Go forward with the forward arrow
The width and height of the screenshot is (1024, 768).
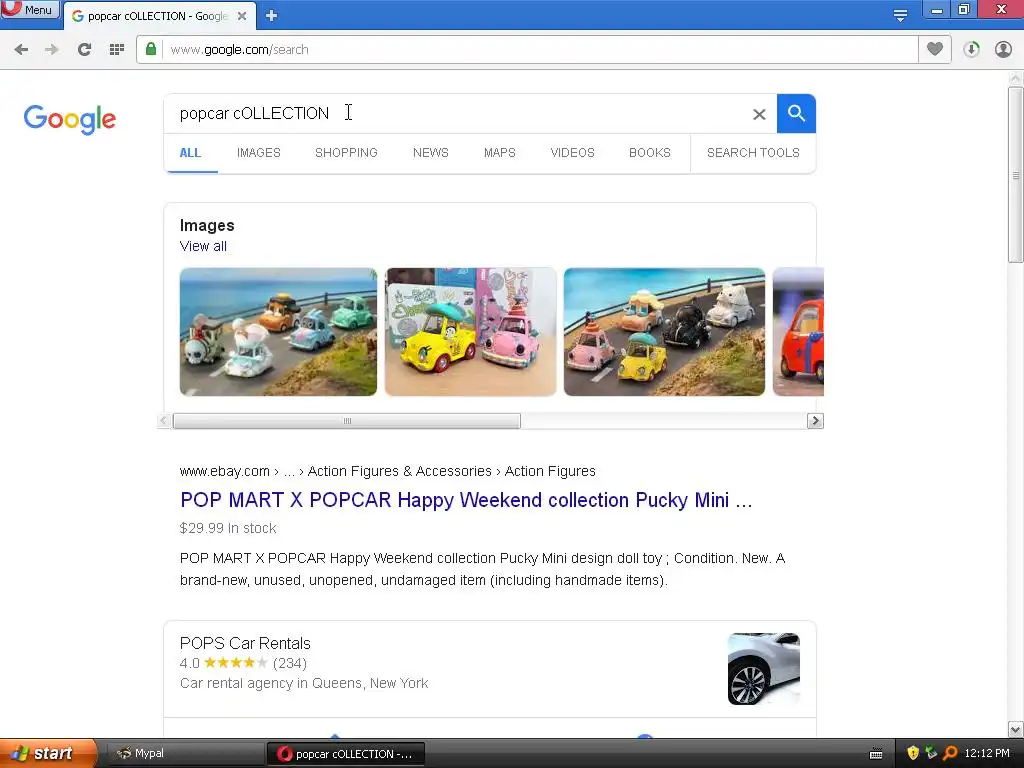52,50
